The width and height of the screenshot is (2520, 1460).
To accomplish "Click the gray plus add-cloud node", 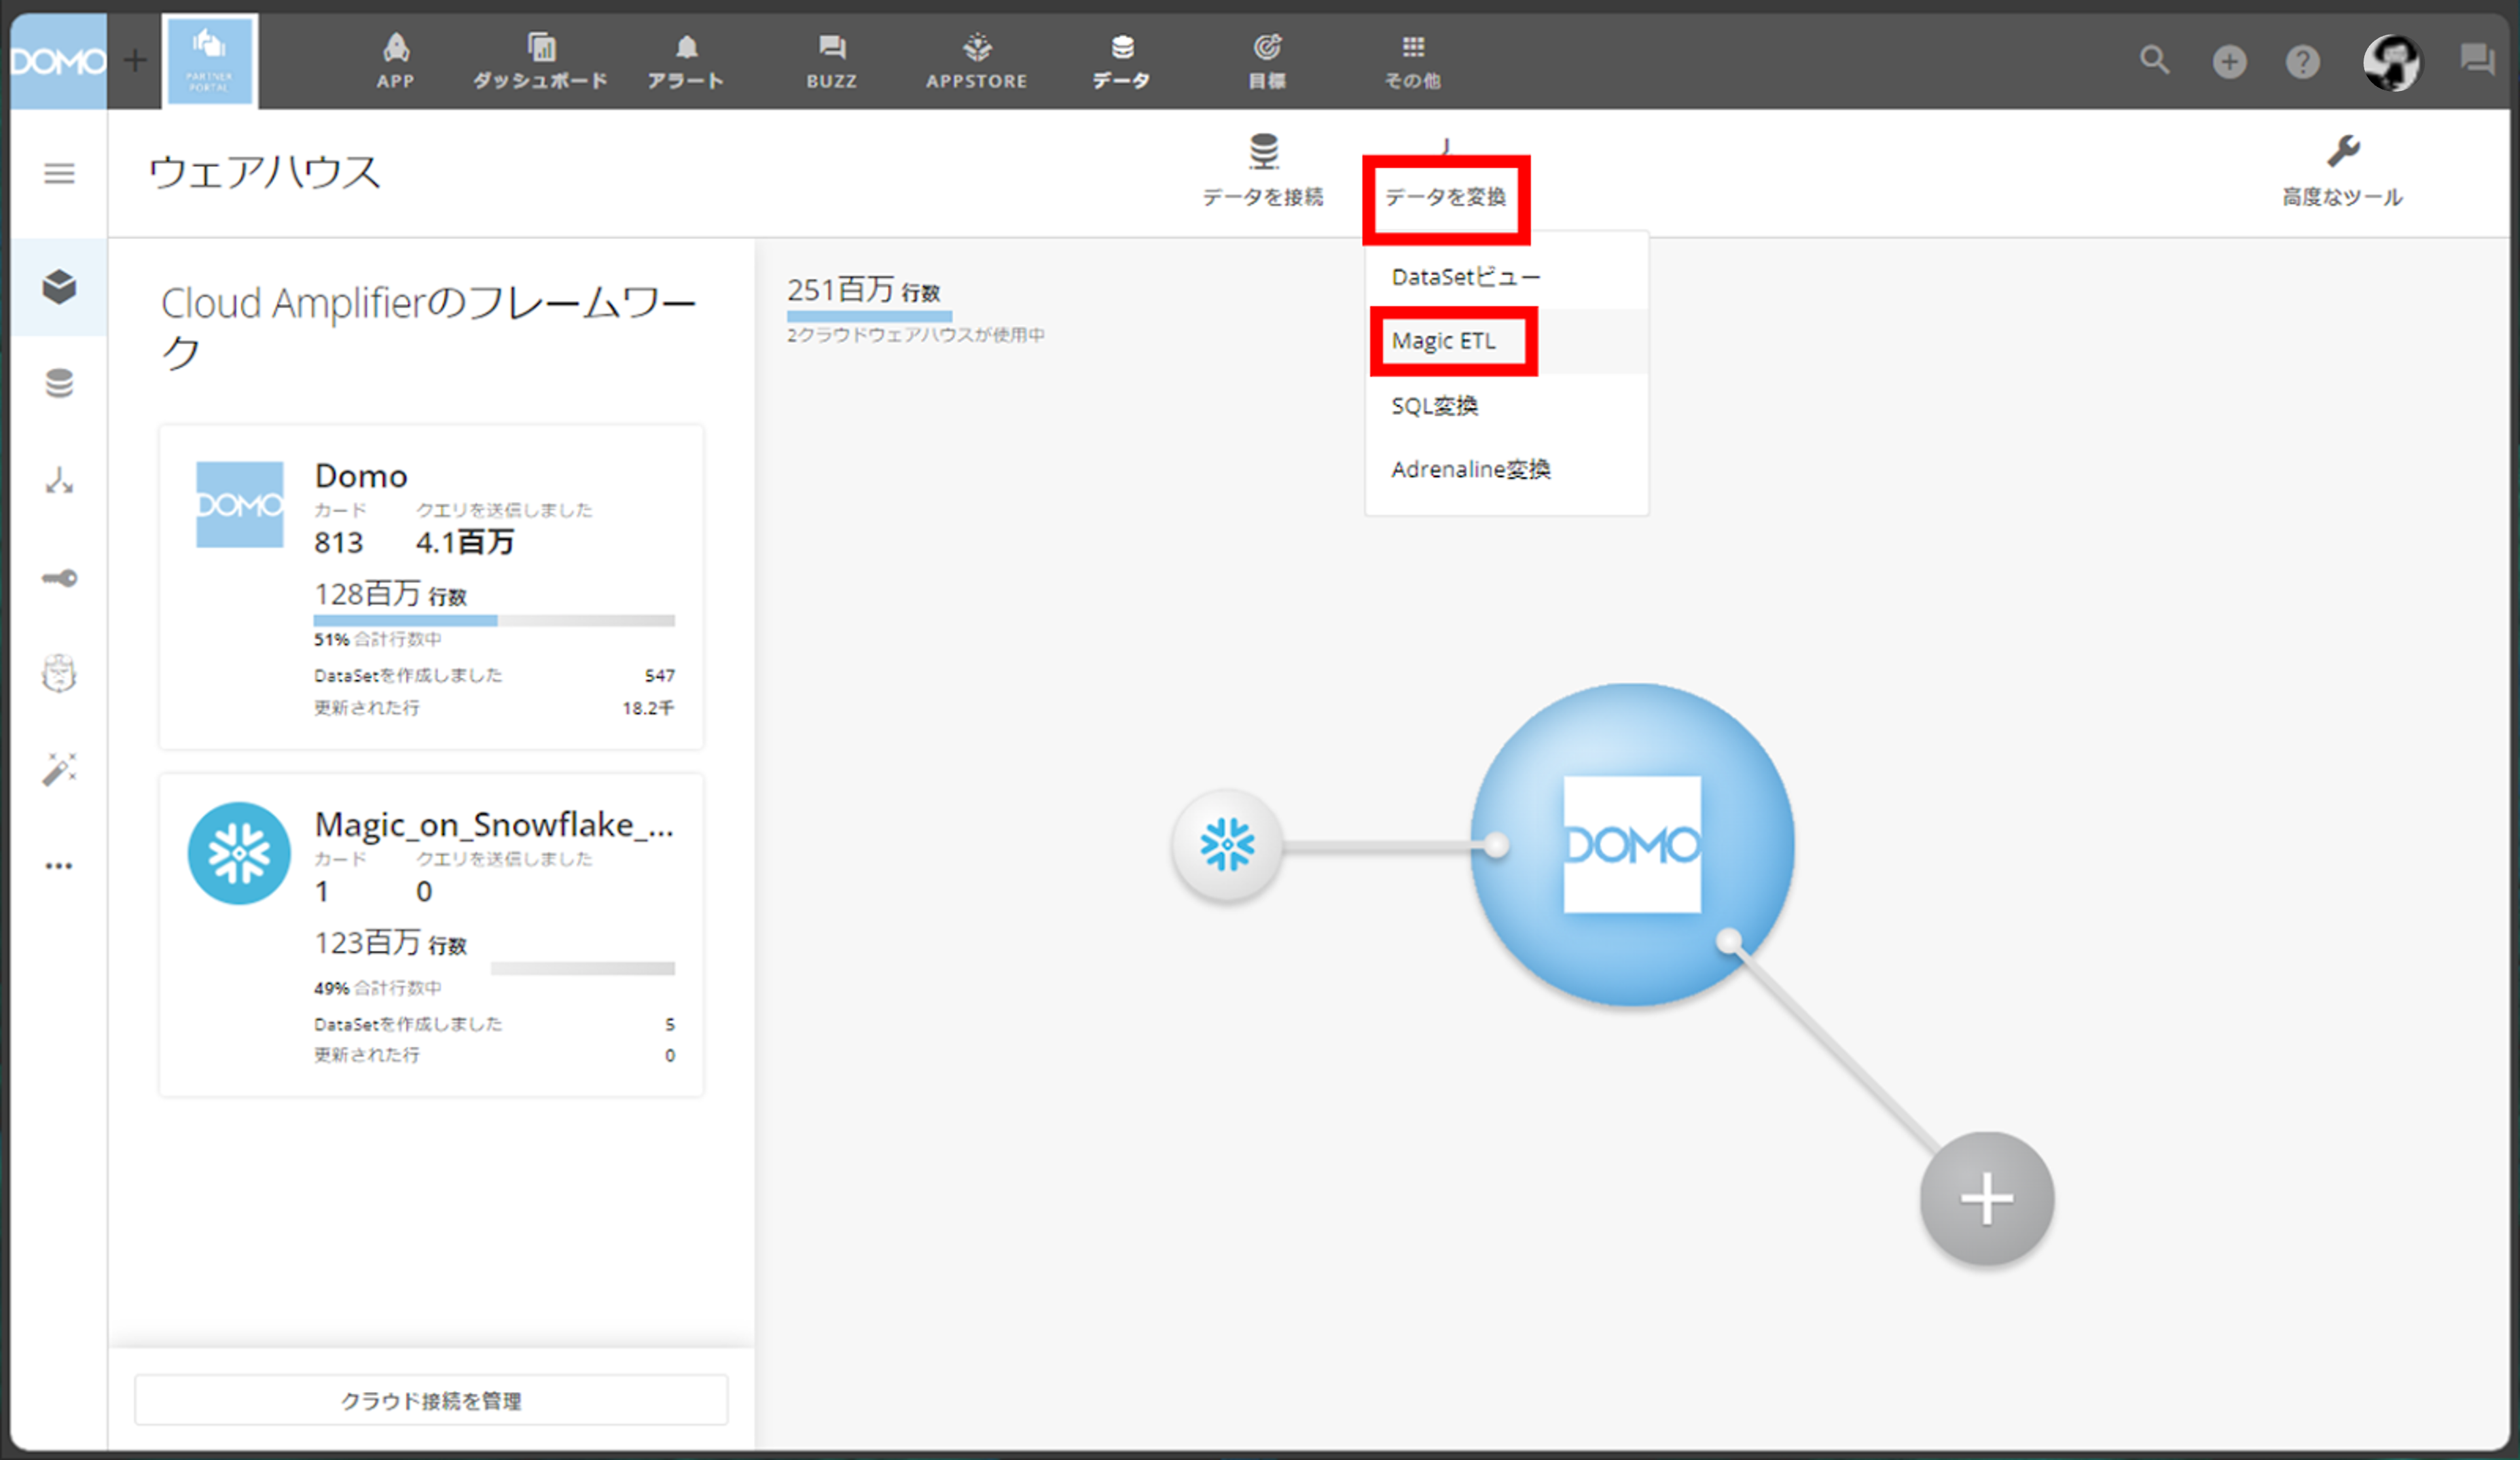I will pos(1987,1198).
